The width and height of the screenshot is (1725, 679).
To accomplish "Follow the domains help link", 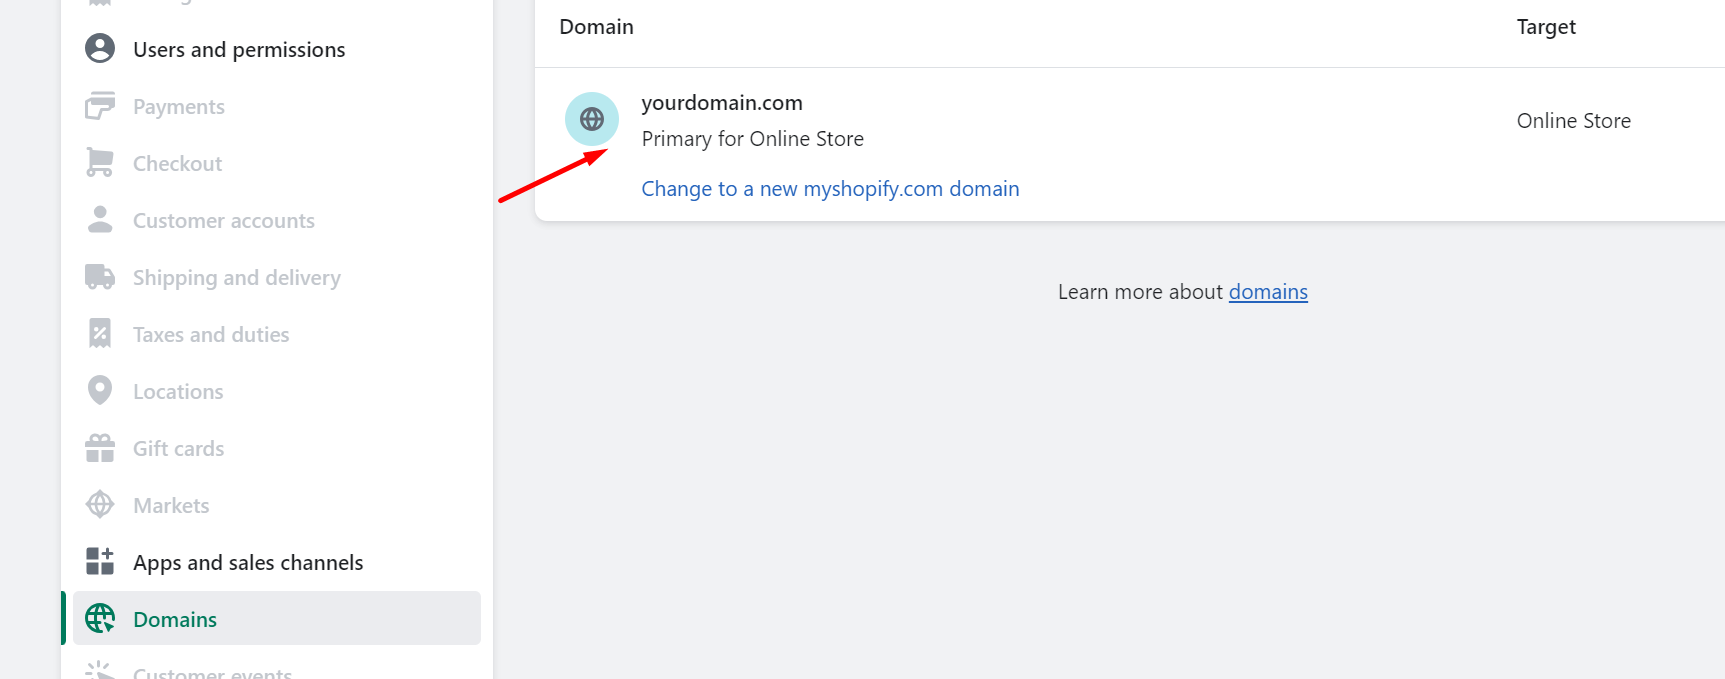I will click(1268, 292).
